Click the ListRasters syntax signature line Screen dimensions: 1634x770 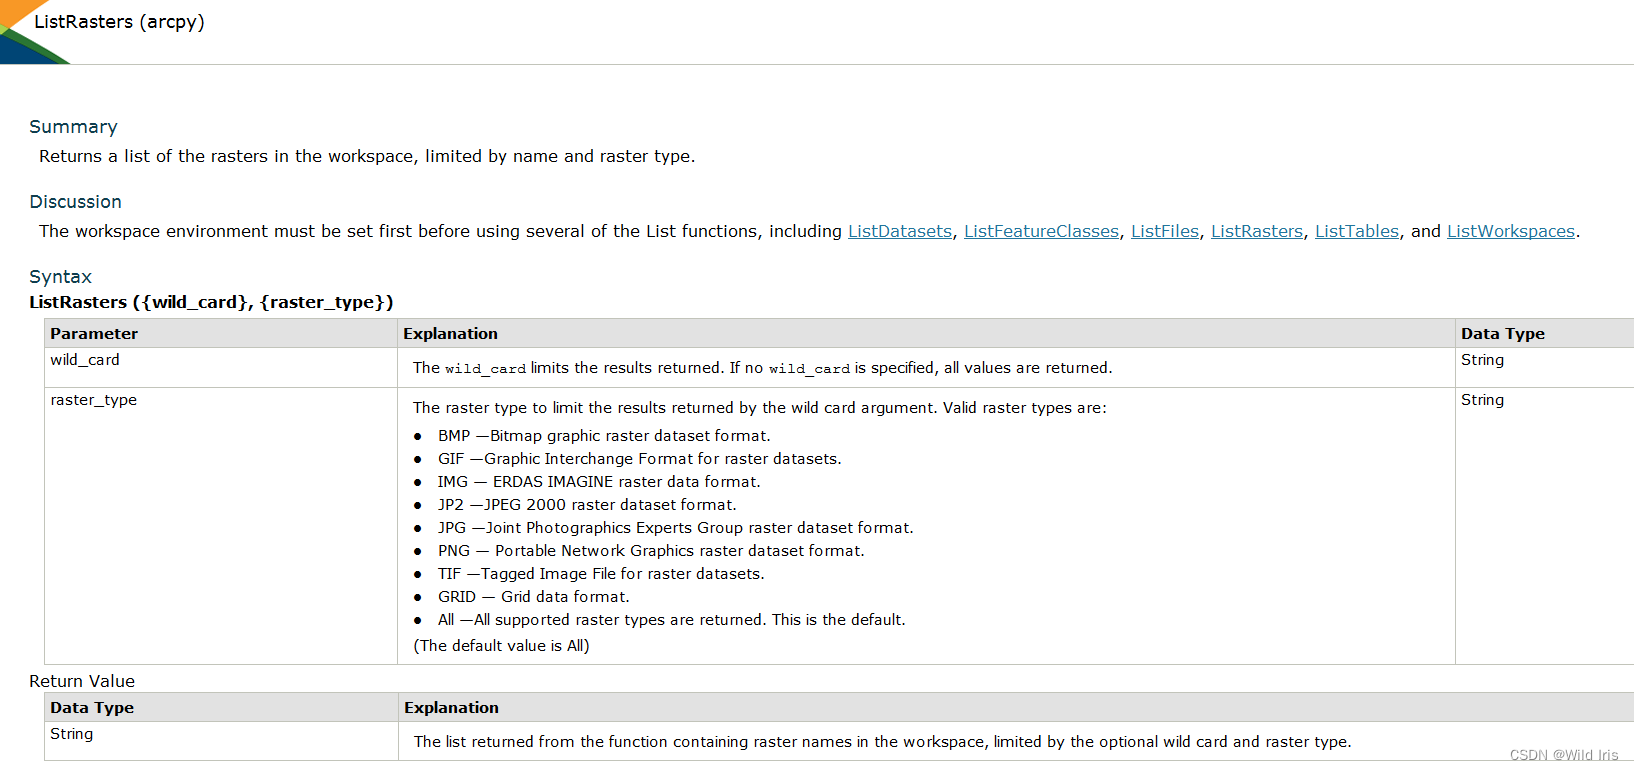pyautogui.click(x=211, y=302)
